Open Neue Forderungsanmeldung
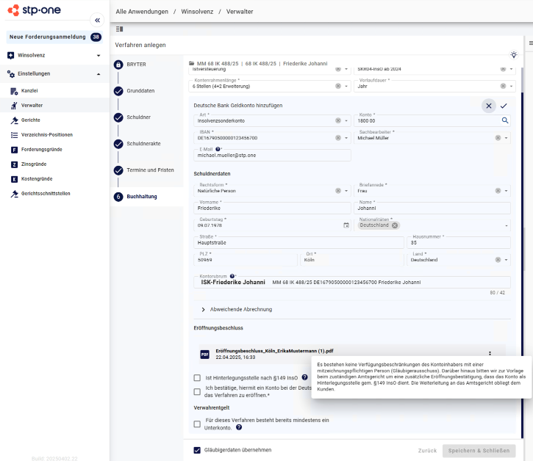 (x=54, y=37)
